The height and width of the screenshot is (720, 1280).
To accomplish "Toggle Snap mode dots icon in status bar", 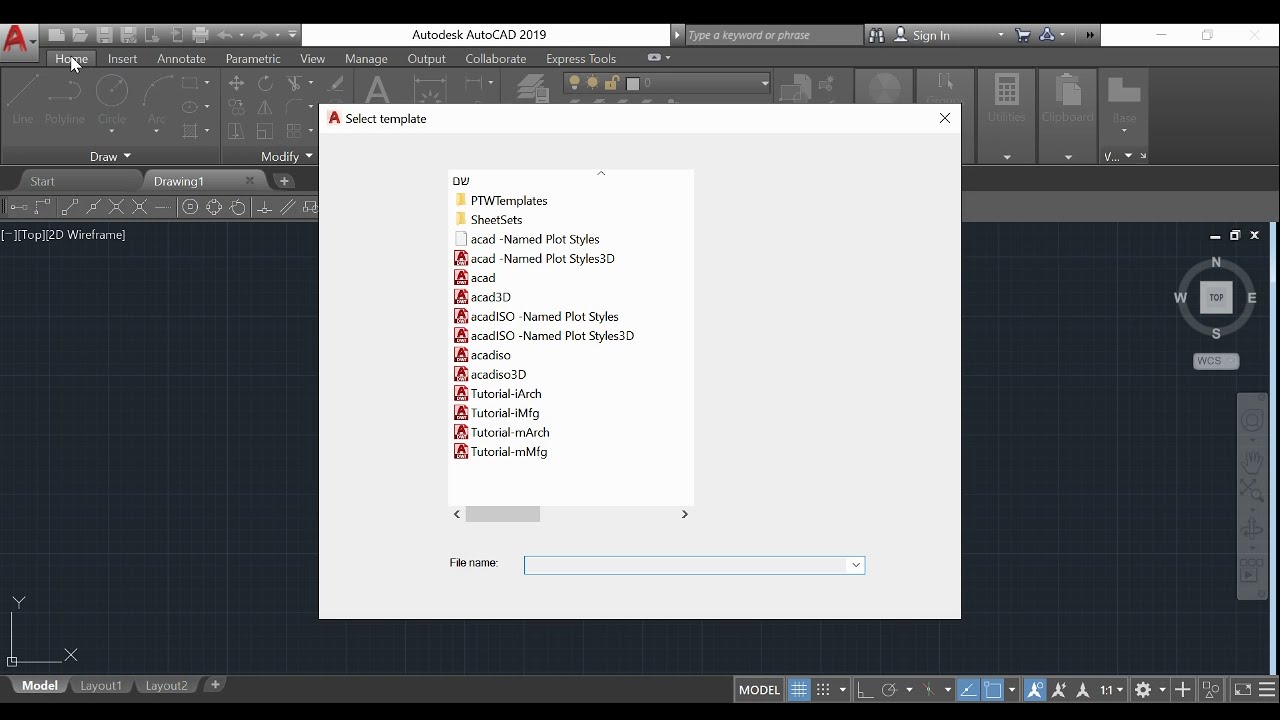I will pyautogui.click(x=823, y=690).
